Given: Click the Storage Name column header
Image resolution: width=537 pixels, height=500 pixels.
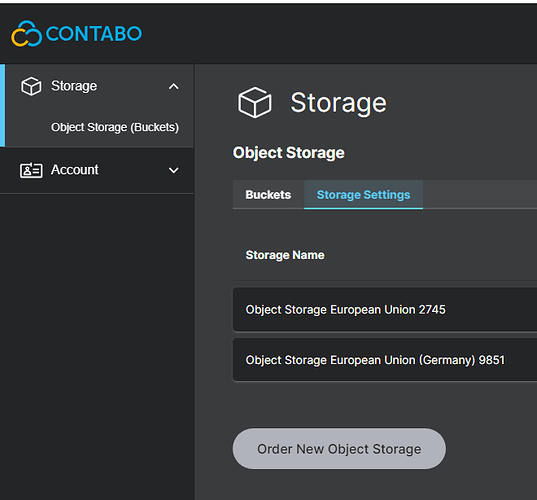Looking at the screenshot, I should [285, 255].
